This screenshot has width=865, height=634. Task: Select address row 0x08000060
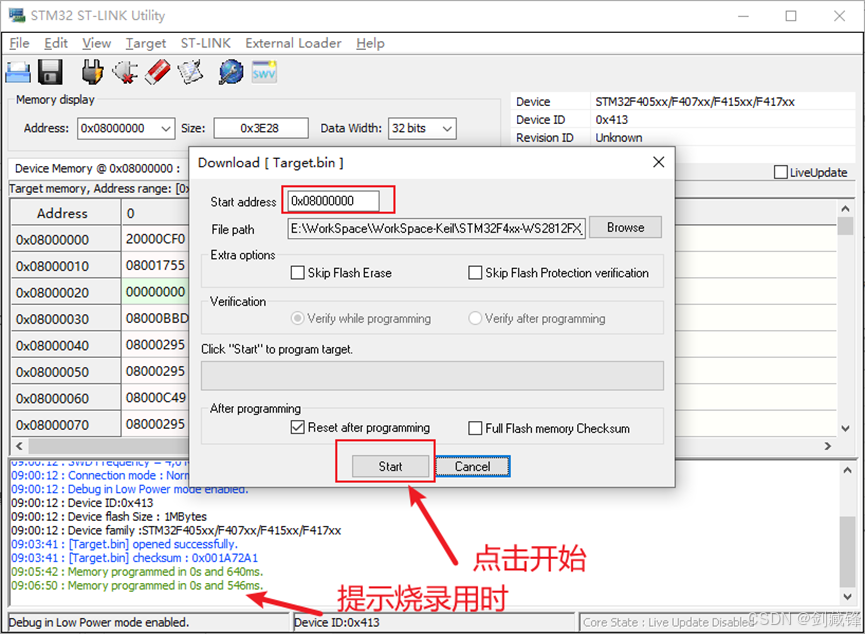click(66, 398)
